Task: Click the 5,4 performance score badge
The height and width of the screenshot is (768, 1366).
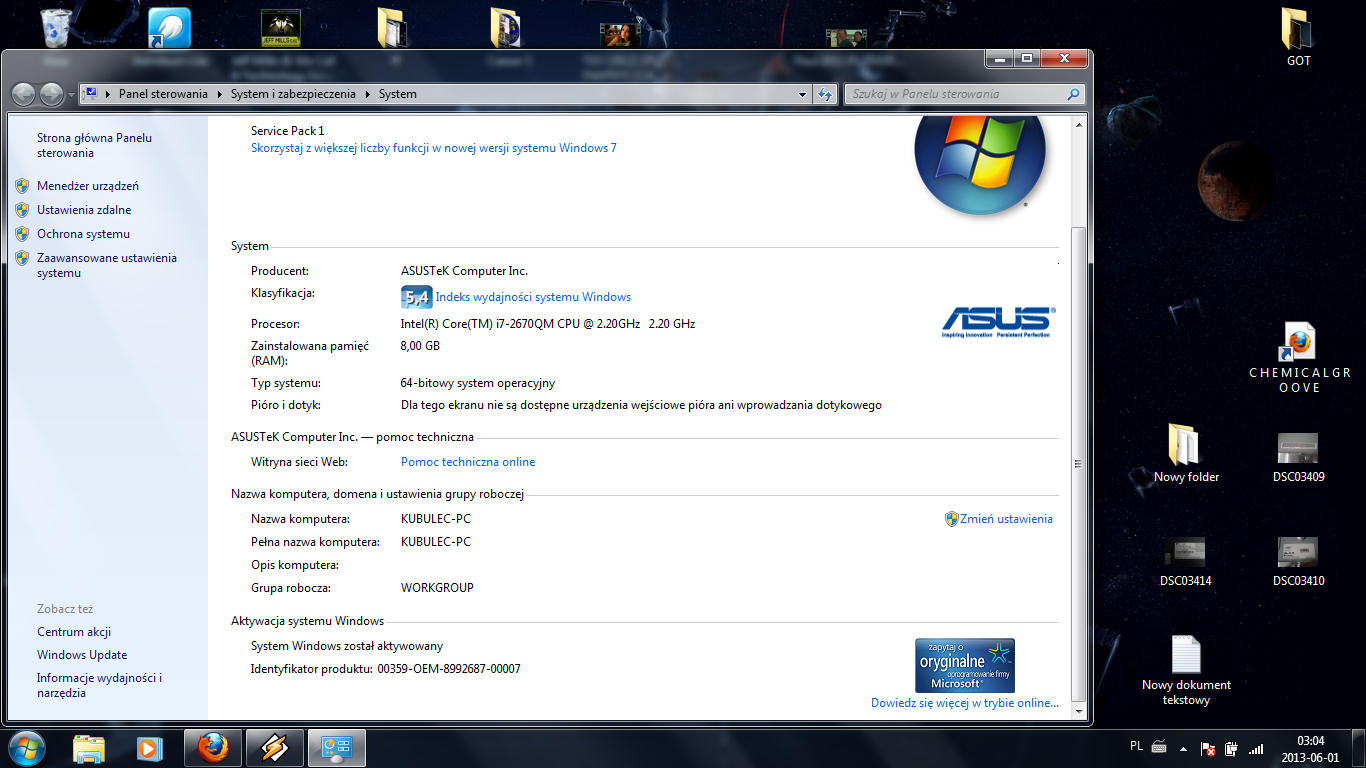Action: (416, 297)
